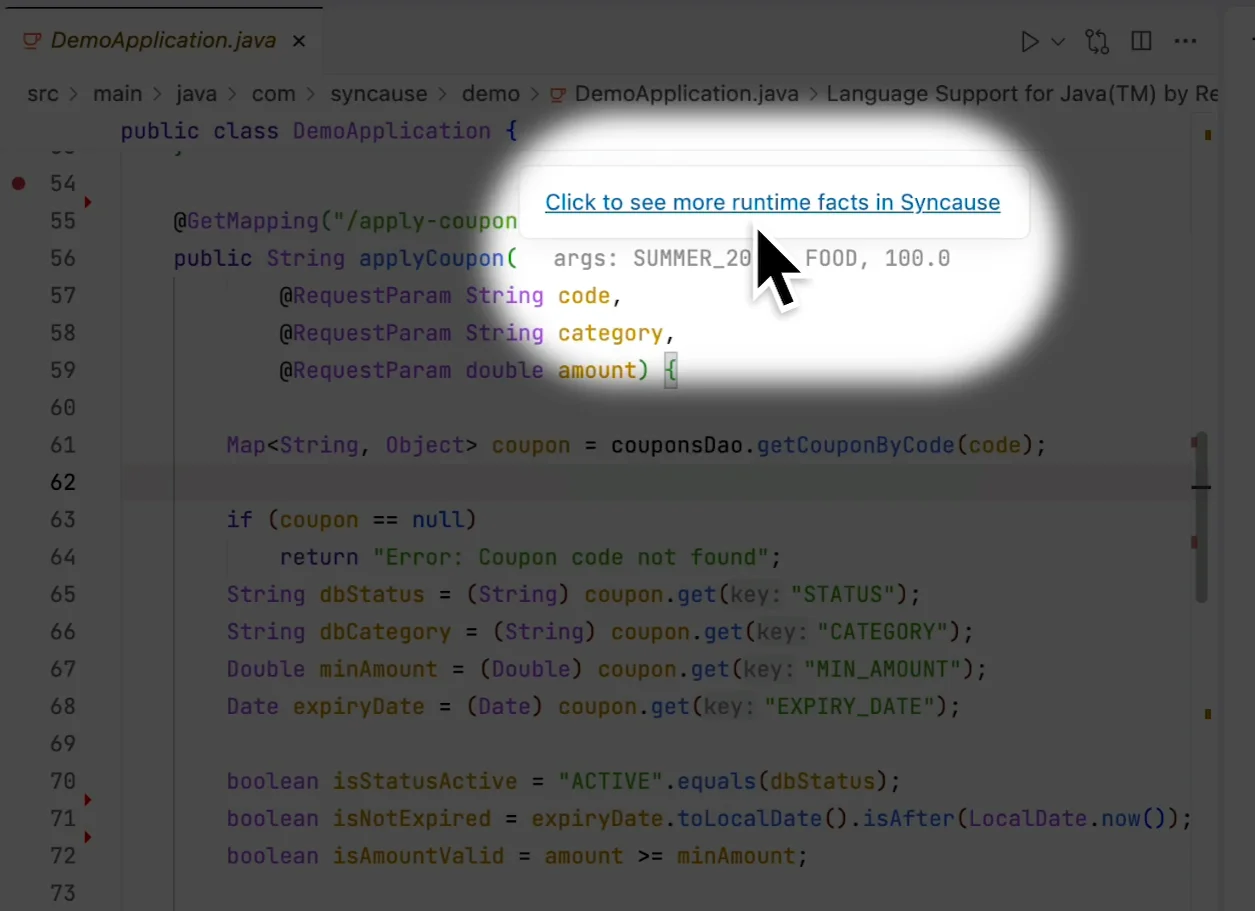Click the 'main' breadcrumb folder
Viewport: 1255px width, 911px height.
(118, 94)
